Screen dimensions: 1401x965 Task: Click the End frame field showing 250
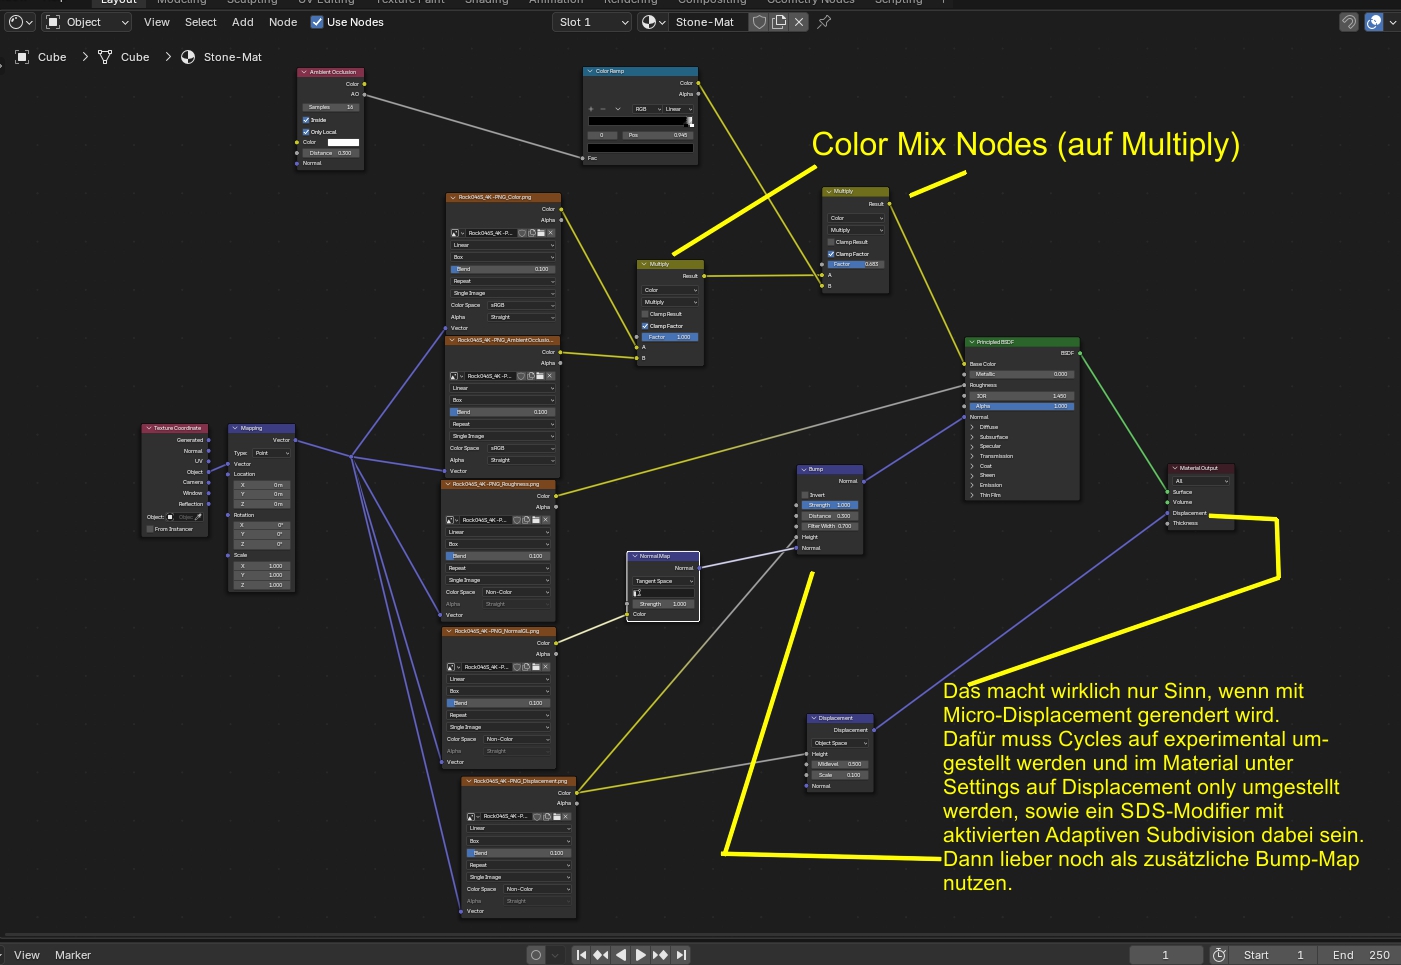pos(1361,955)
